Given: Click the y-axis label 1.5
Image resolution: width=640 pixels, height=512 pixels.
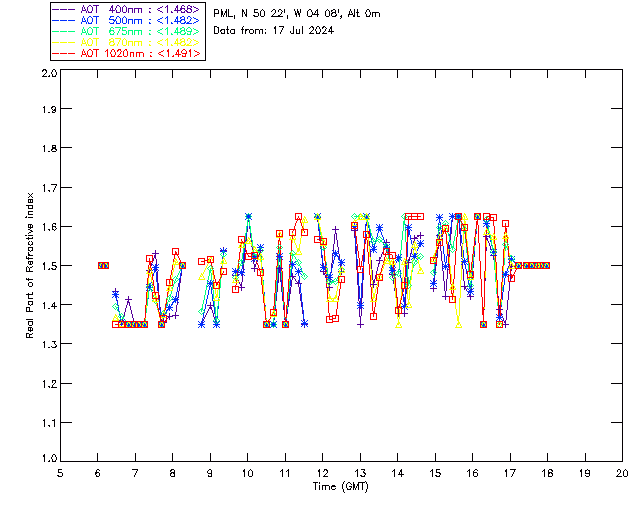Looking at the screenshot, I should pos(49,266).
